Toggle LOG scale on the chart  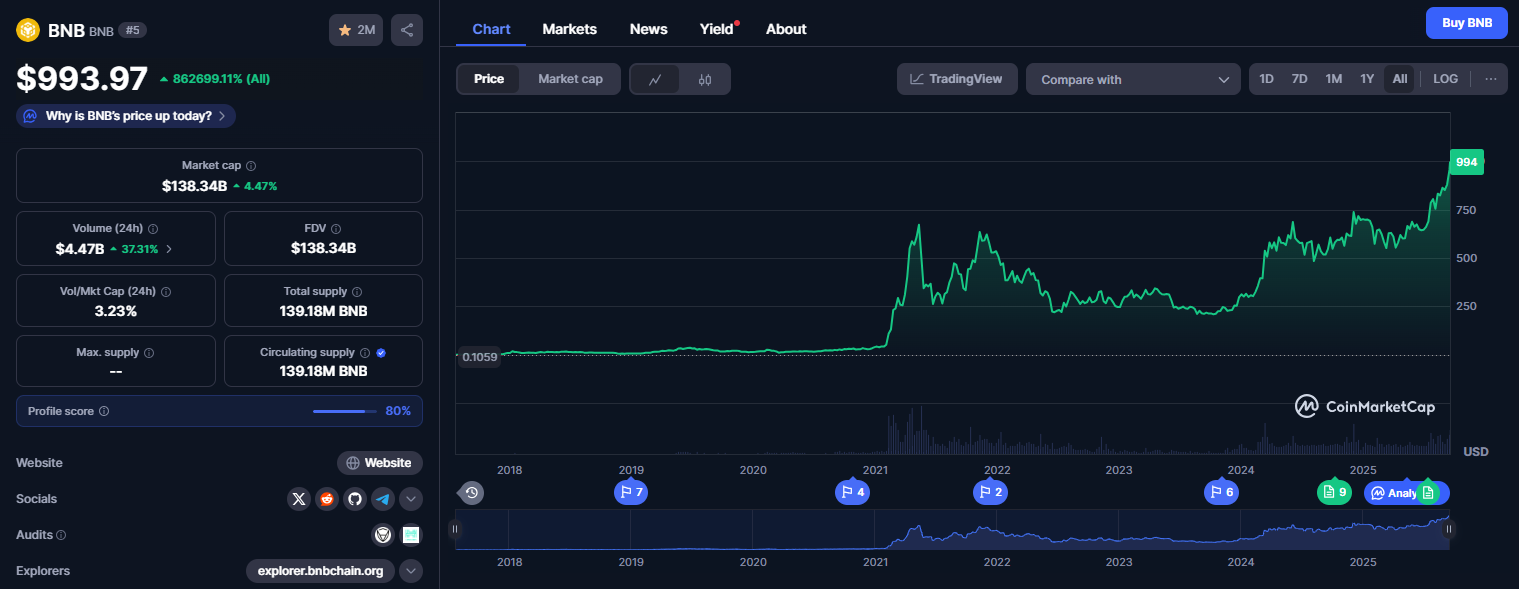click(1445, 79)
